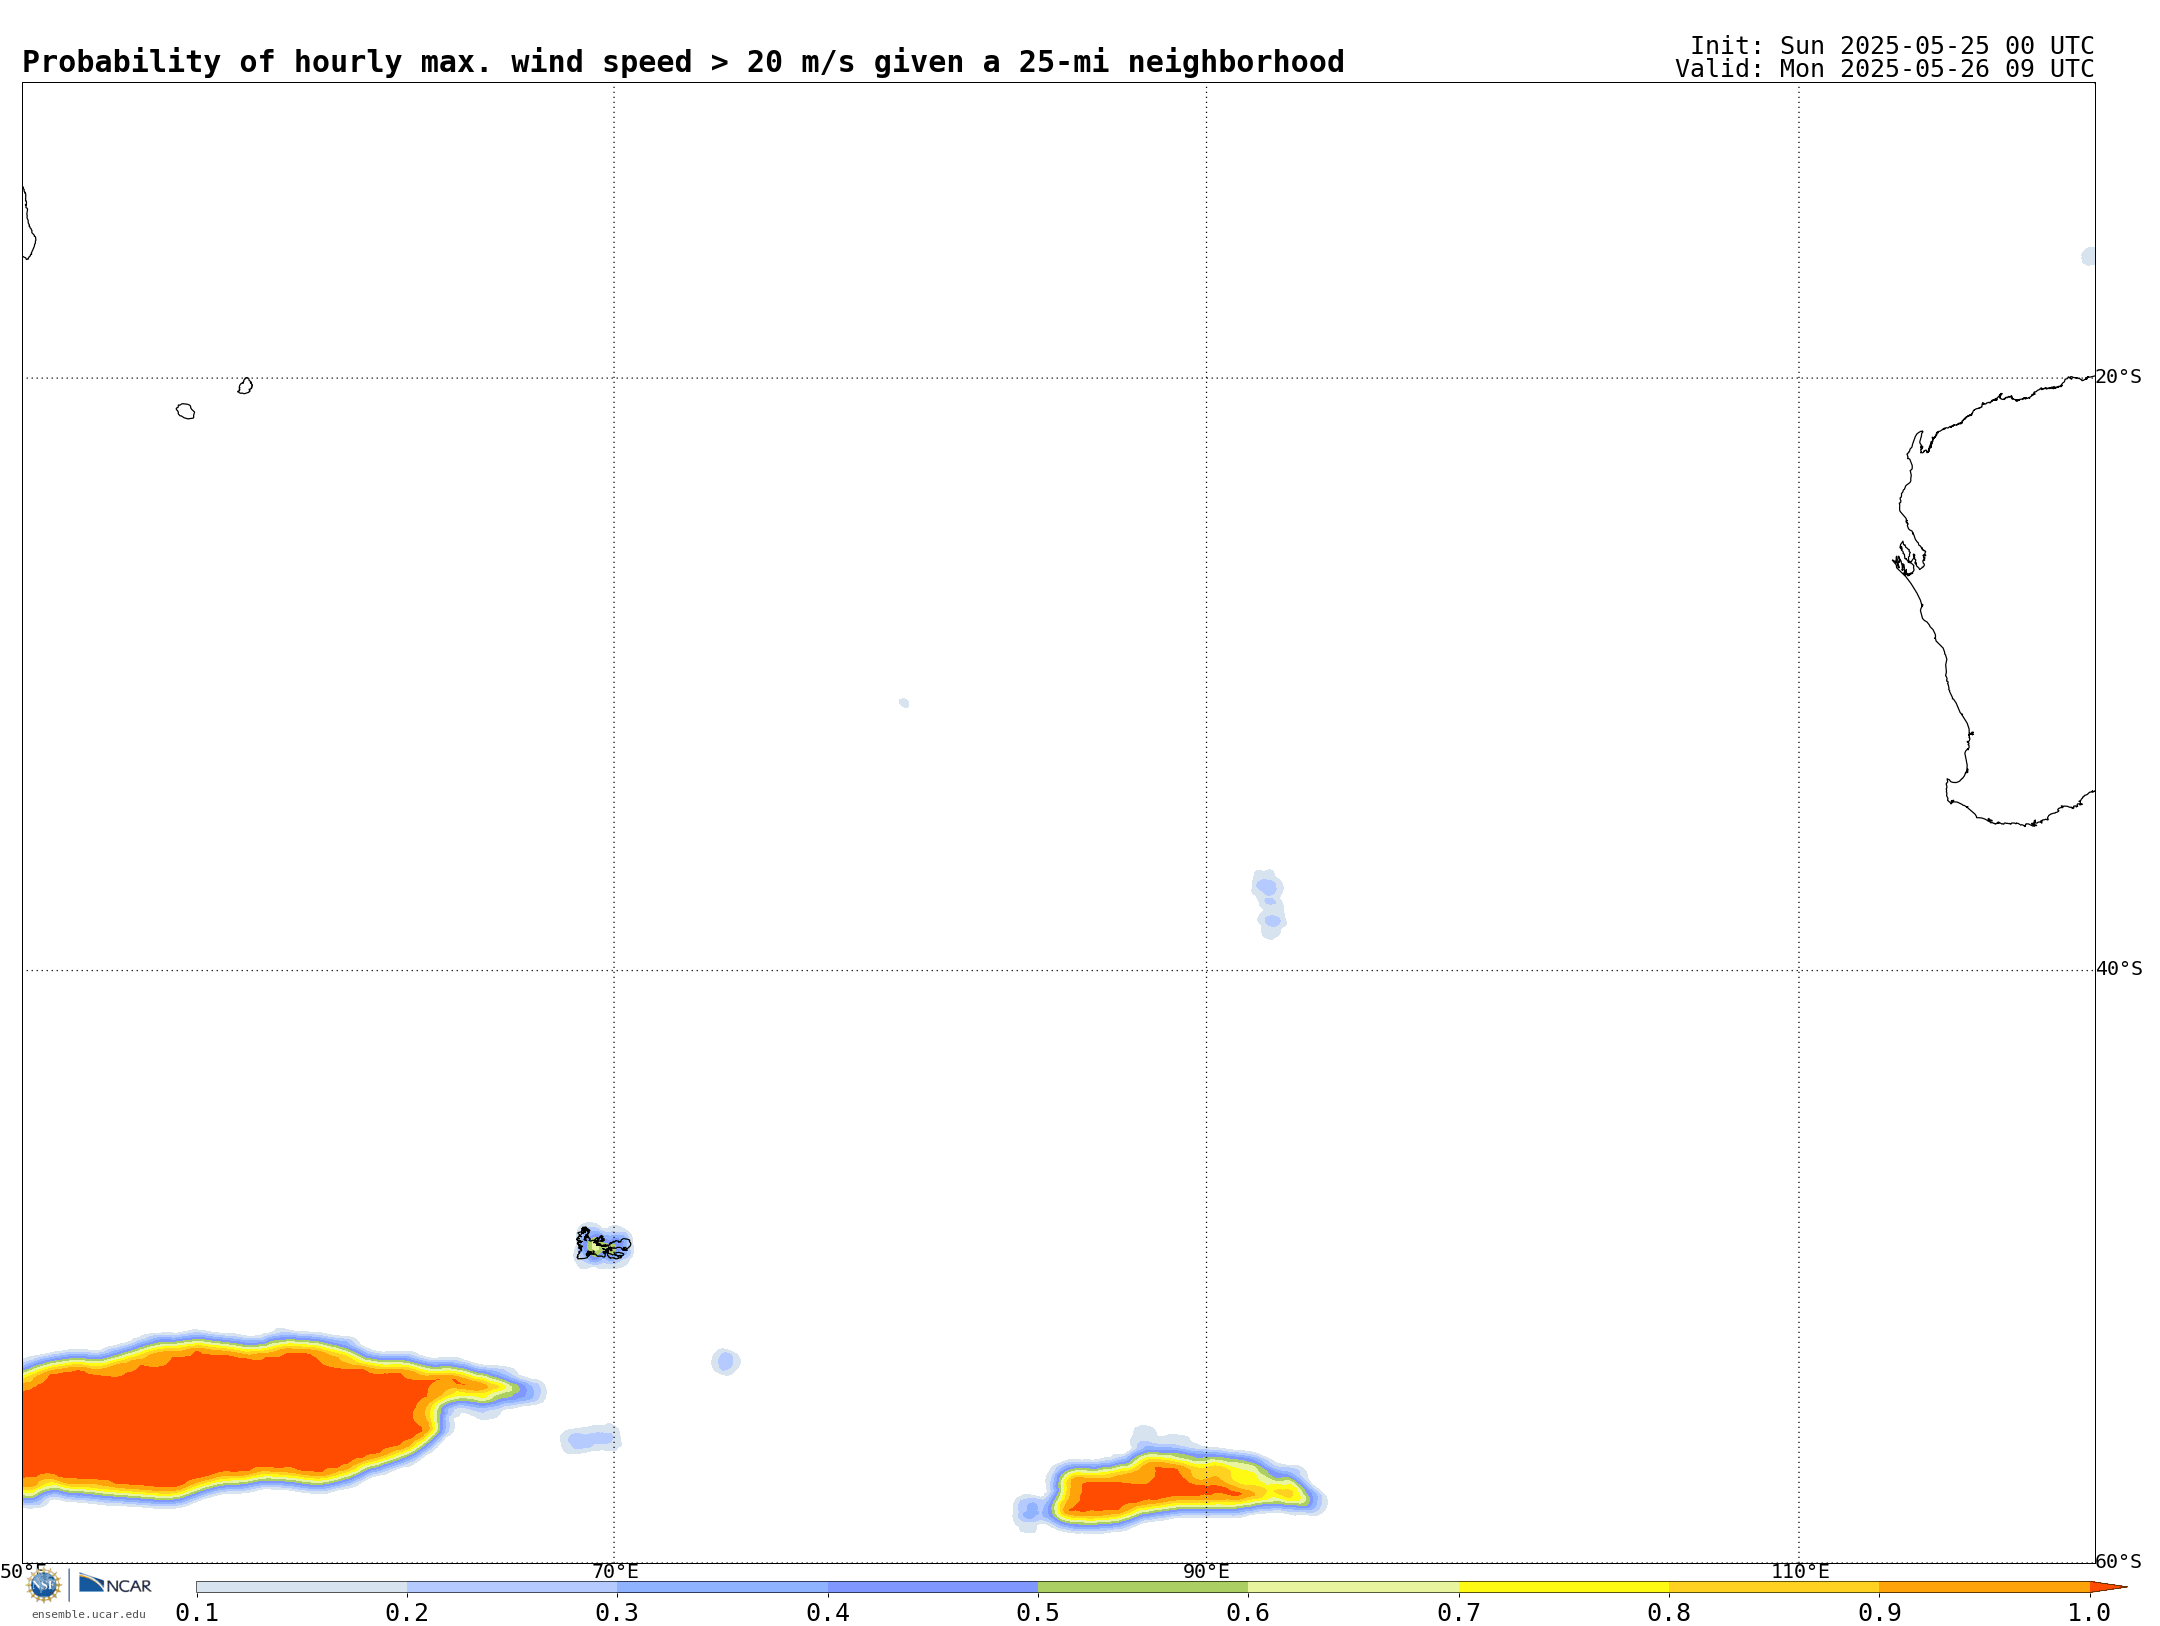Click the 0.8–0.9 gold colorbar segment
Screen dimensions: 2160x1626
pyautogui.click(x=1774, y=1587)
